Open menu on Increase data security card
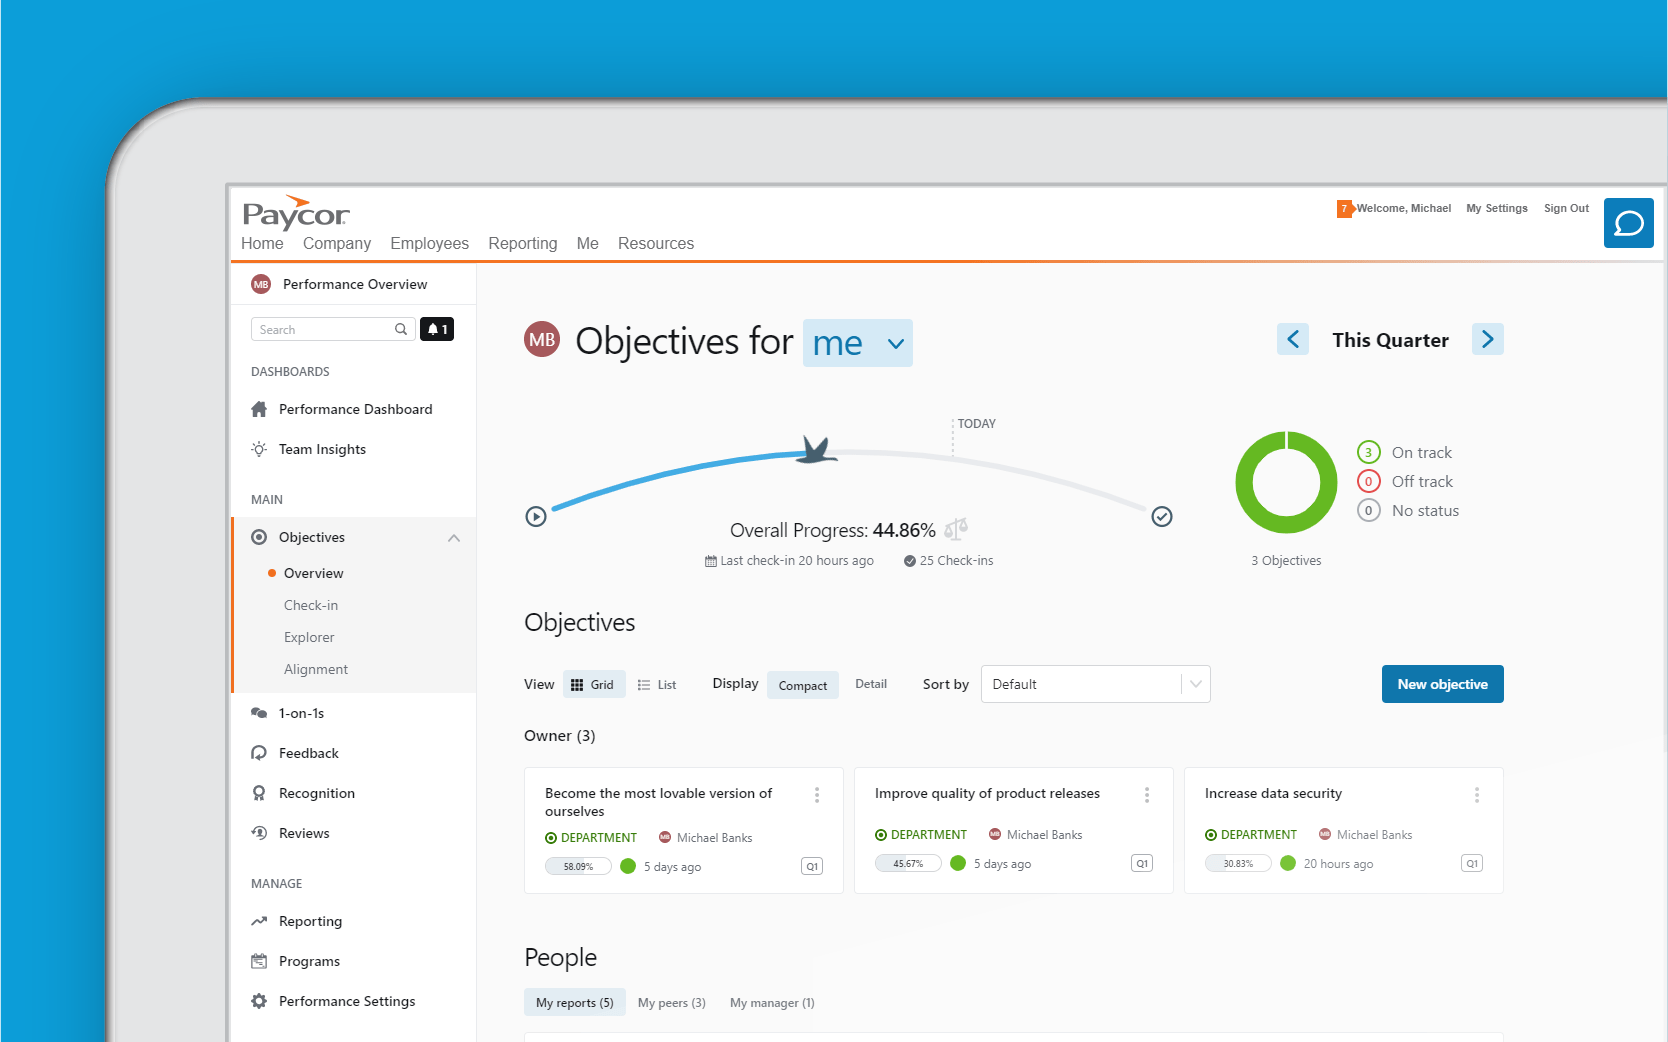 coord(1477,795)
